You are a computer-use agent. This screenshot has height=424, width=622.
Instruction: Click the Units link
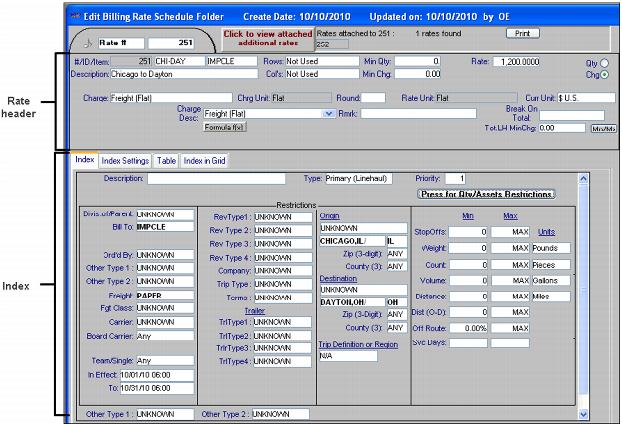pyautogui.click(x=546, y=232)
